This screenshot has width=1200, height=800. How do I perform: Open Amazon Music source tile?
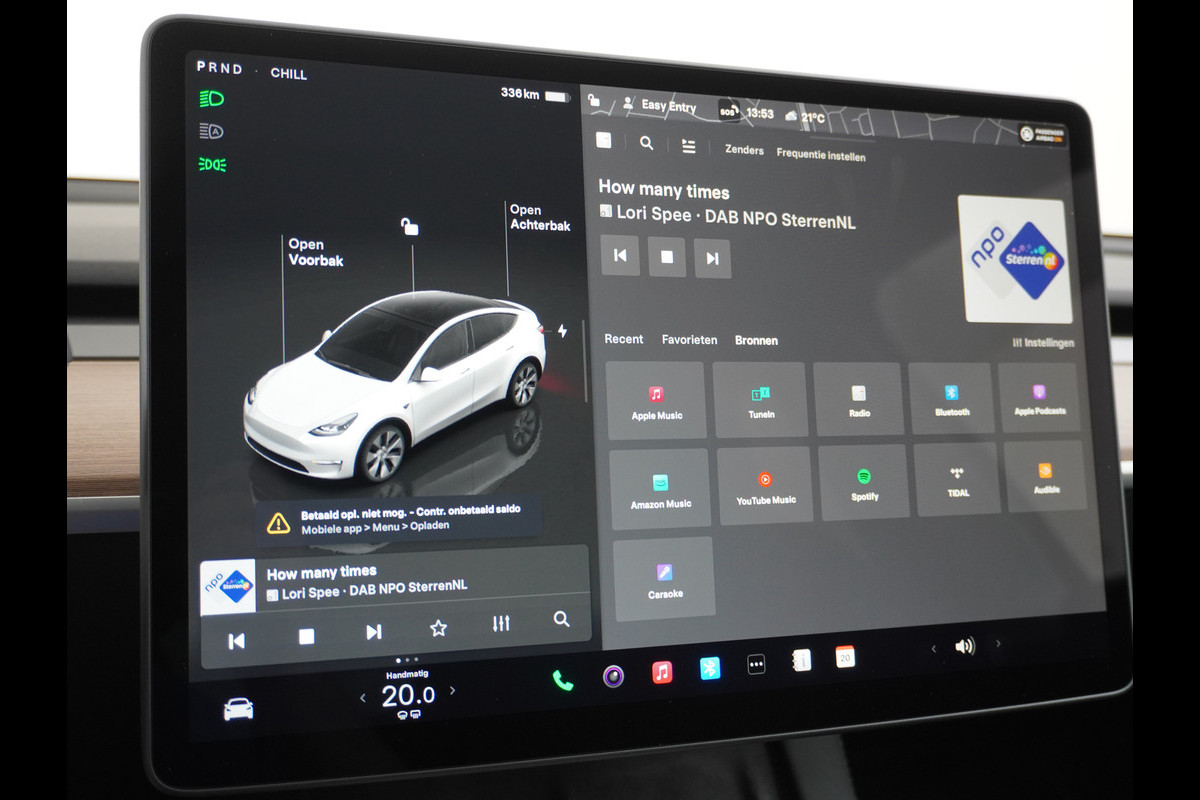(x=659, y=489)
